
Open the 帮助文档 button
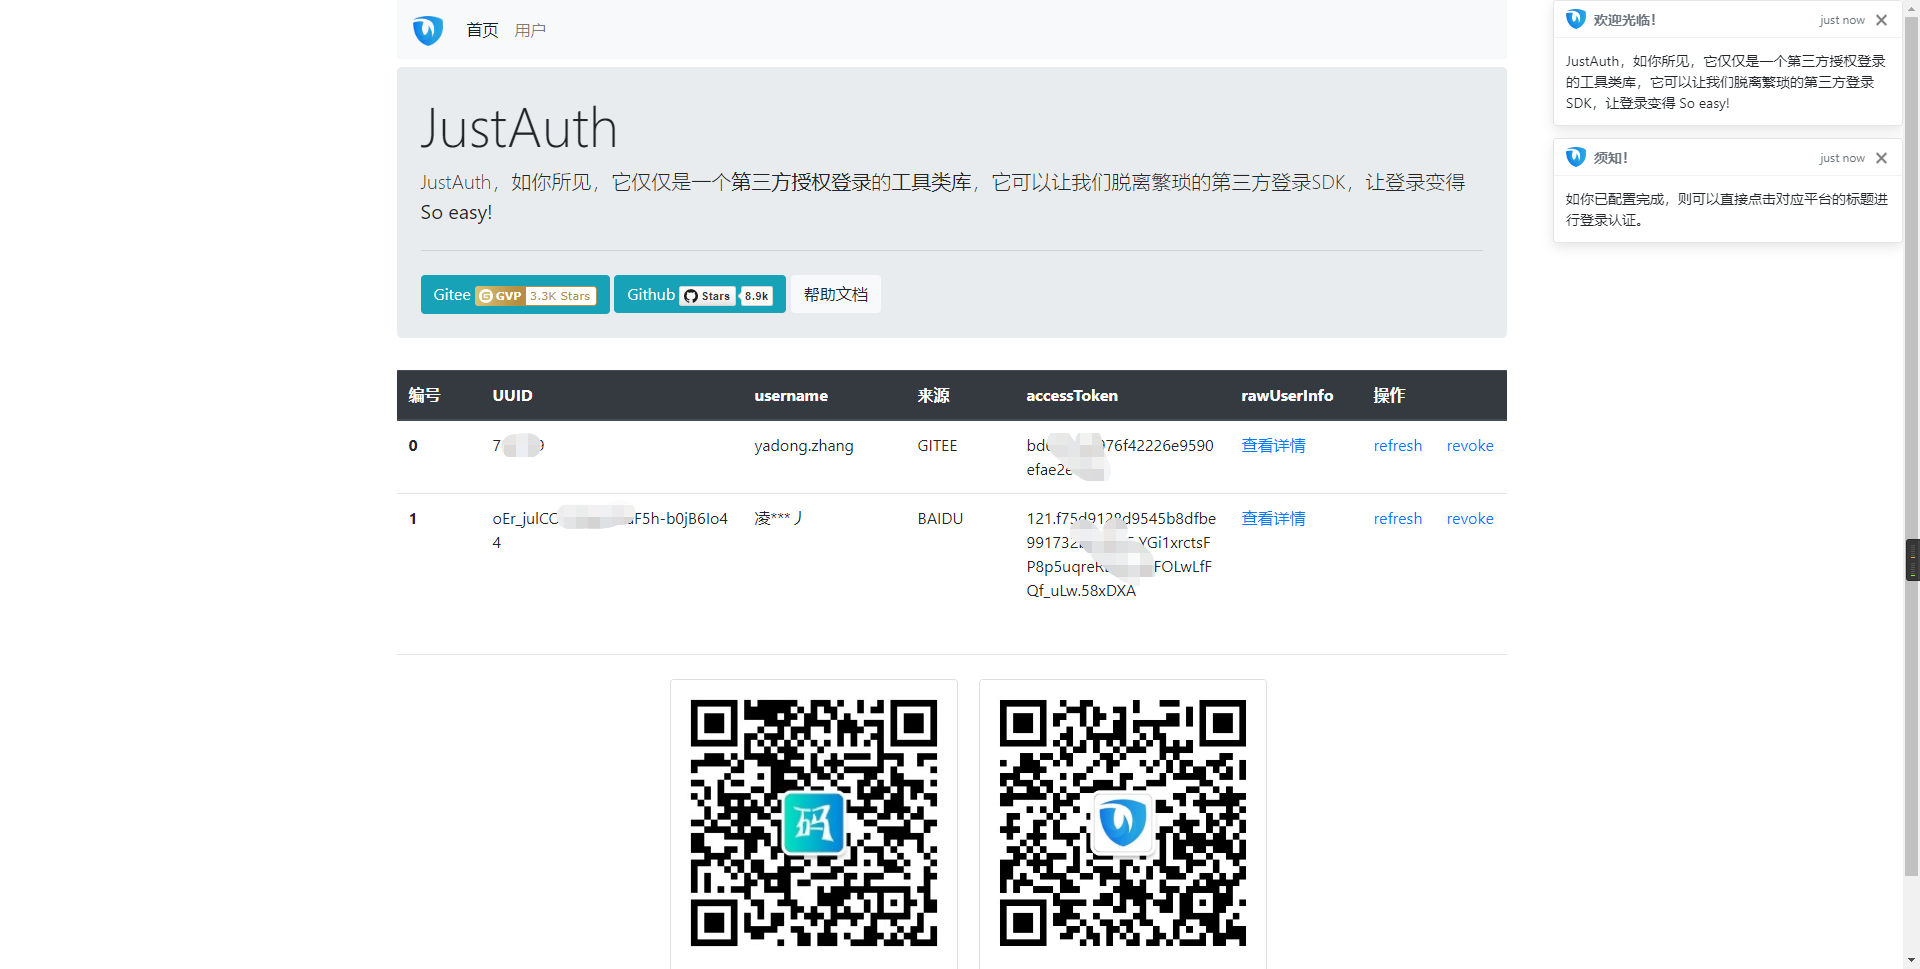tap(836, 294)
